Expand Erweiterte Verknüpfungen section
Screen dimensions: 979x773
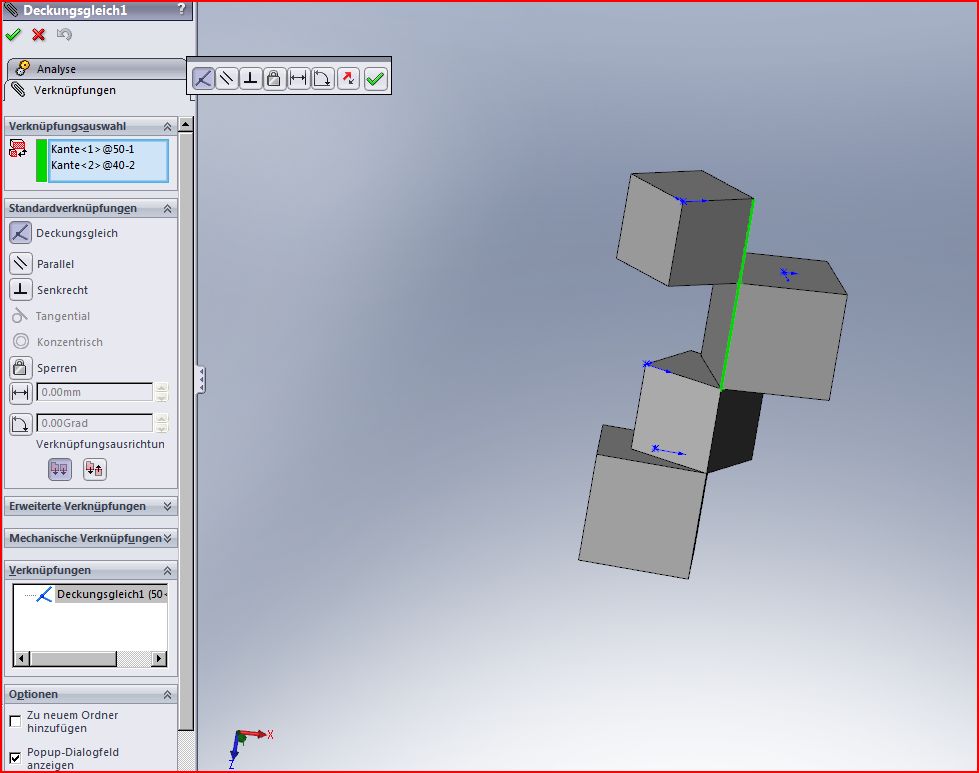point(167,506)
